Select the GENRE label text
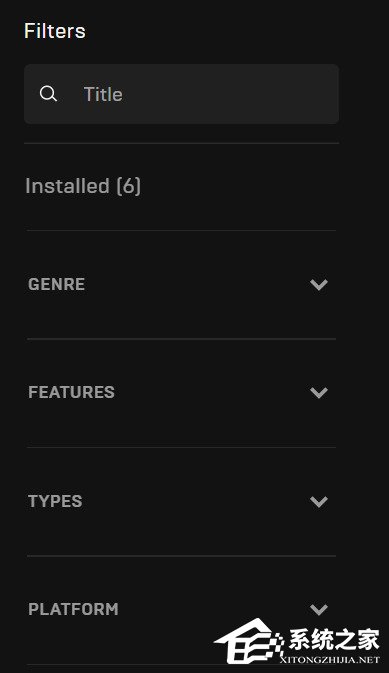 pyautogui.click(x=56, y=284)
